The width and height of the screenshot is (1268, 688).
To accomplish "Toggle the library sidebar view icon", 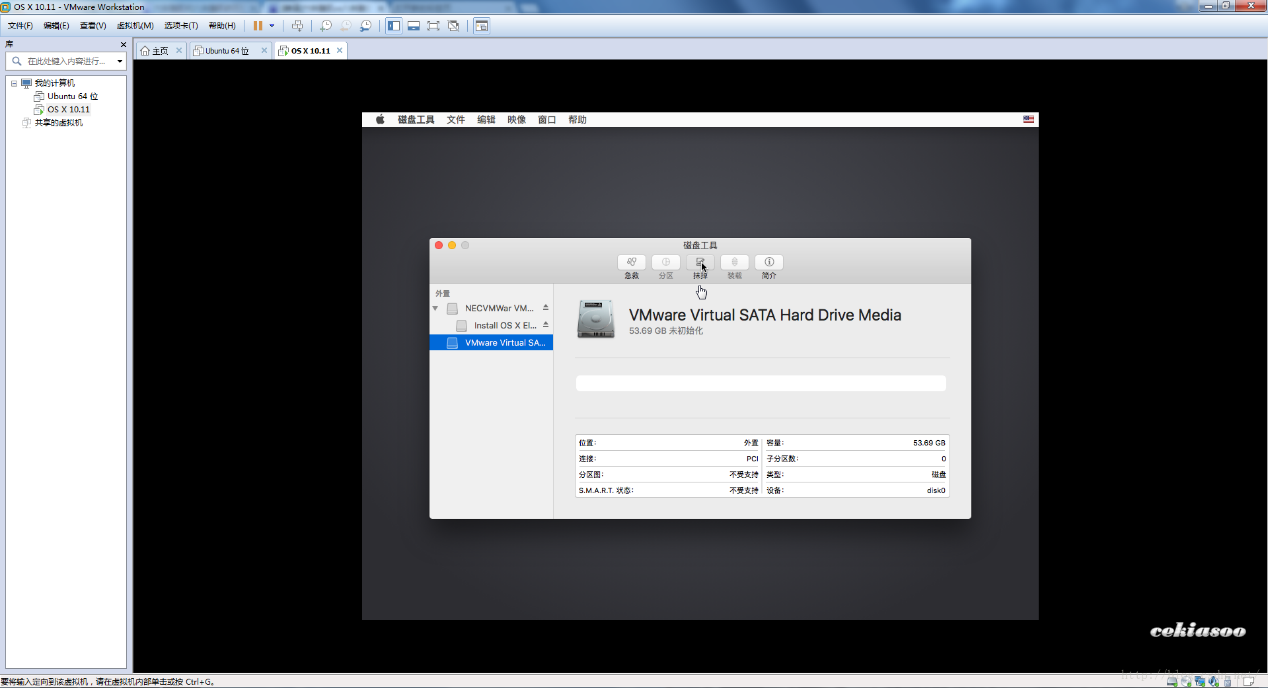I will point(394,25).
